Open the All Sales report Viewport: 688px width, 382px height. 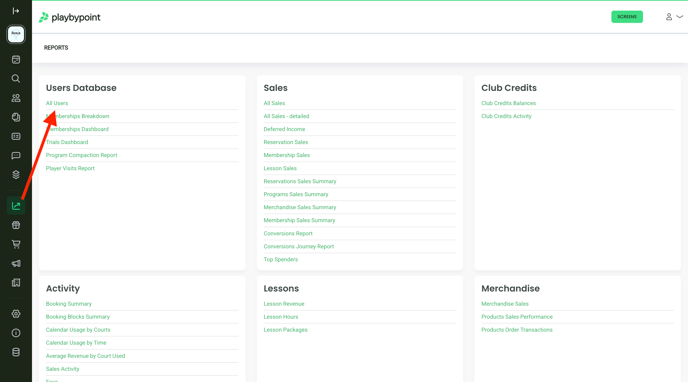274,103
